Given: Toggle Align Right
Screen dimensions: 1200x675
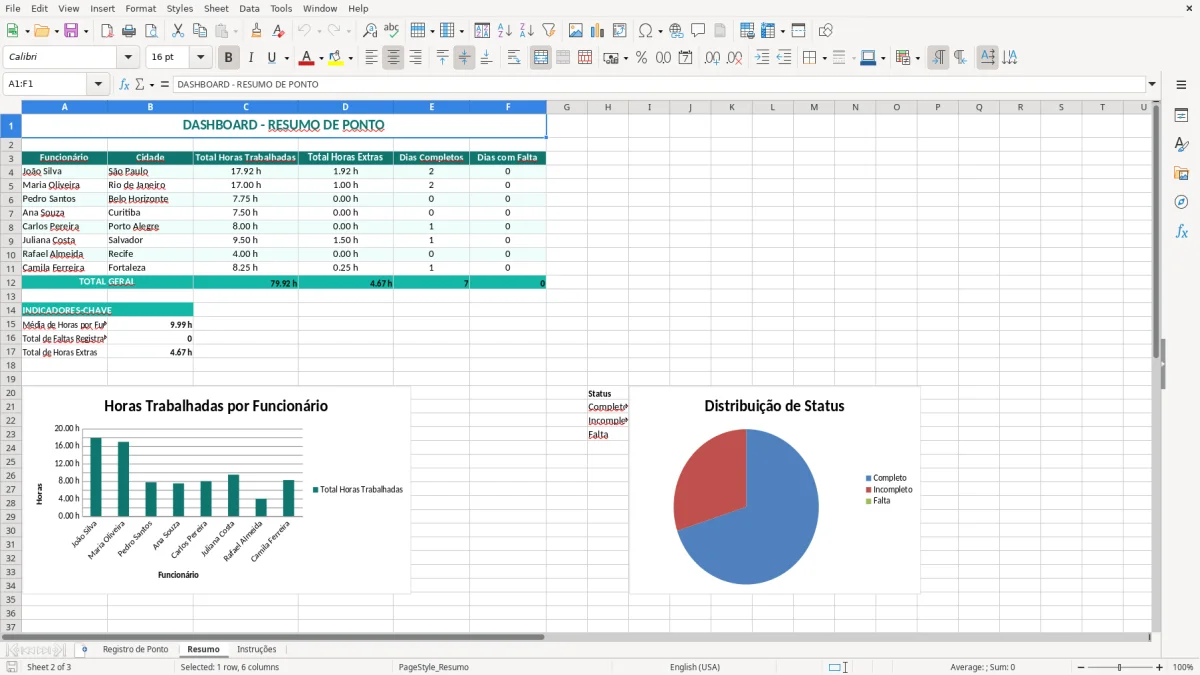Looking at the screenshot, I should pyautogui.click(x=415, y=58).
